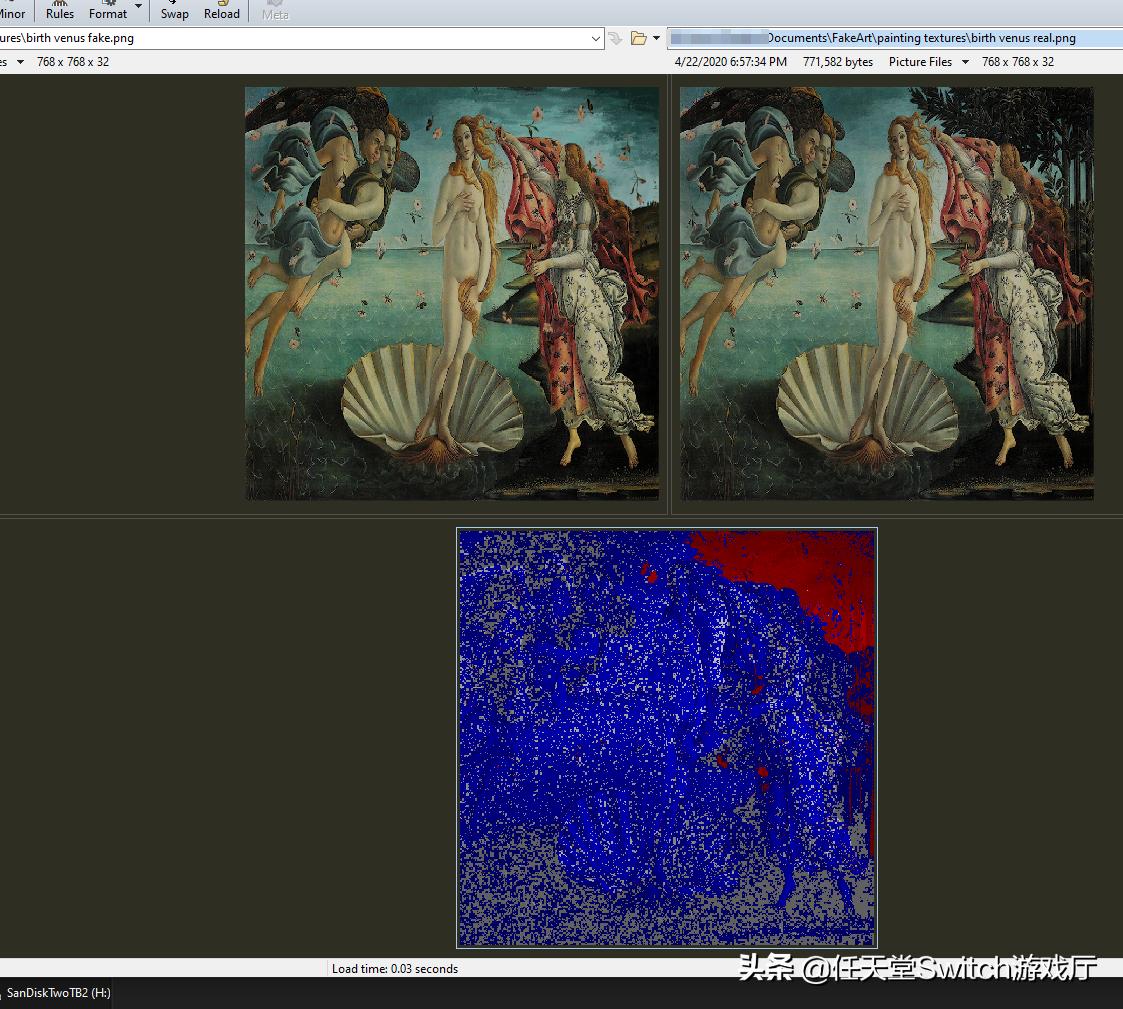Click the birth venus real image
The width and height of the screenshot is (1123, 1009).
[x=887, y=294]
